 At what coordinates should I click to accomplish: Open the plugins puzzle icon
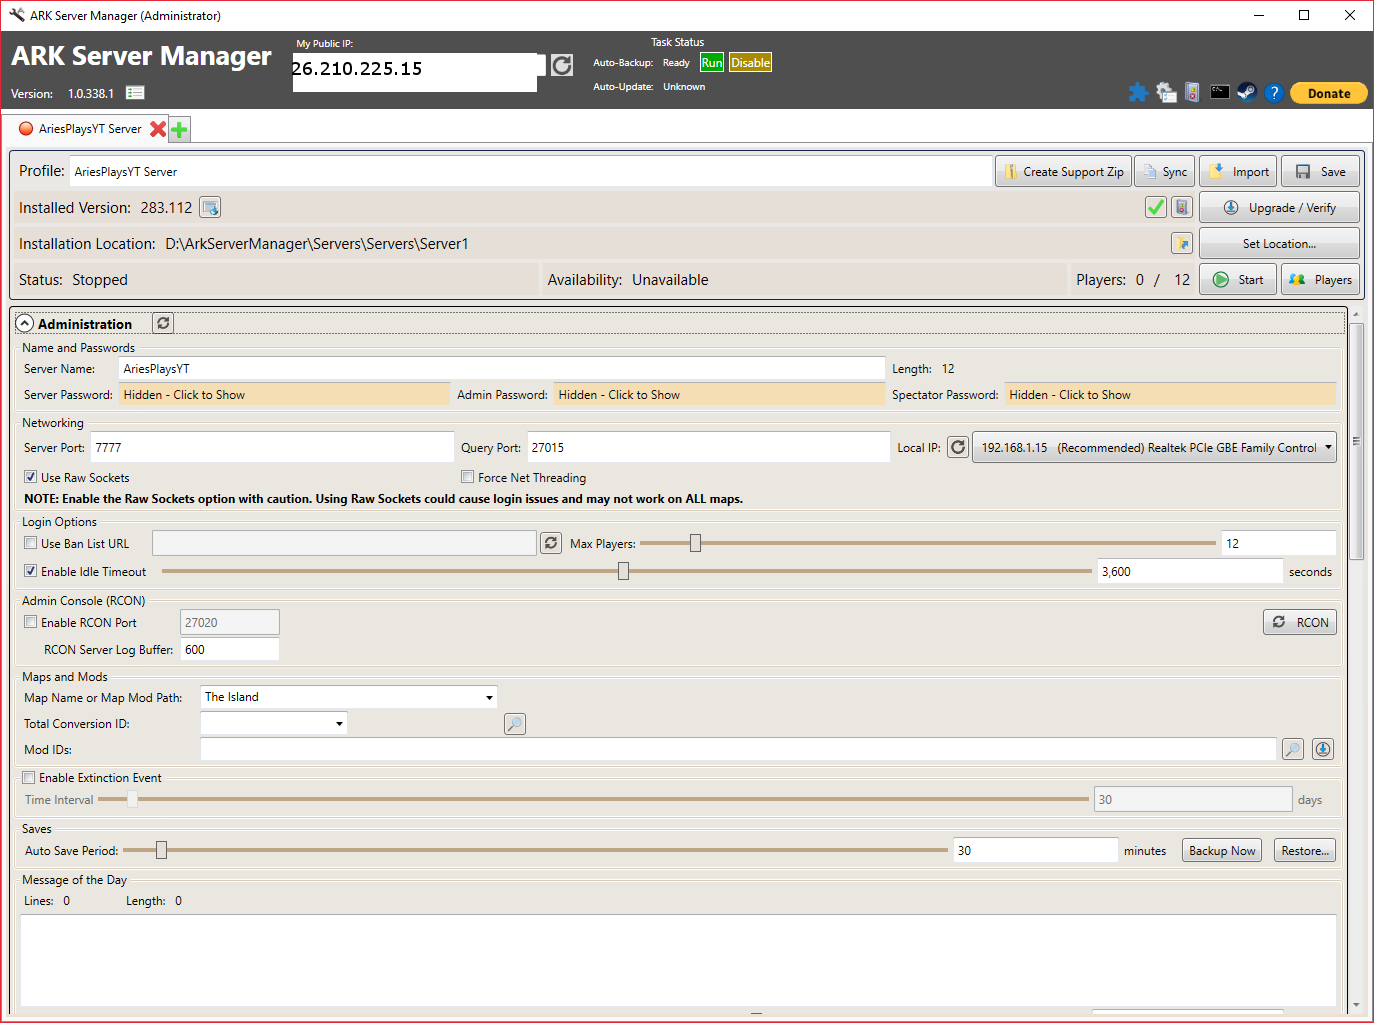pos(1138,92)
